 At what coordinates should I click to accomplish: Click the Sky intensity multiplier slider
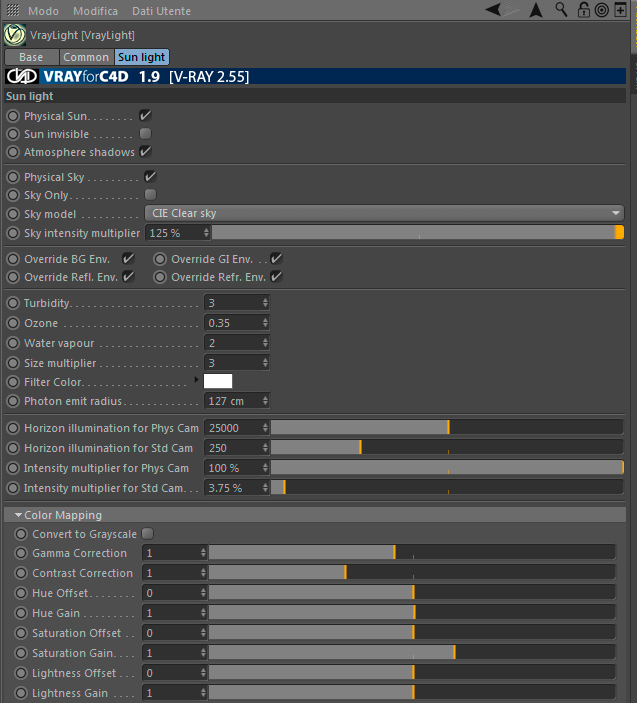(418, 233)
